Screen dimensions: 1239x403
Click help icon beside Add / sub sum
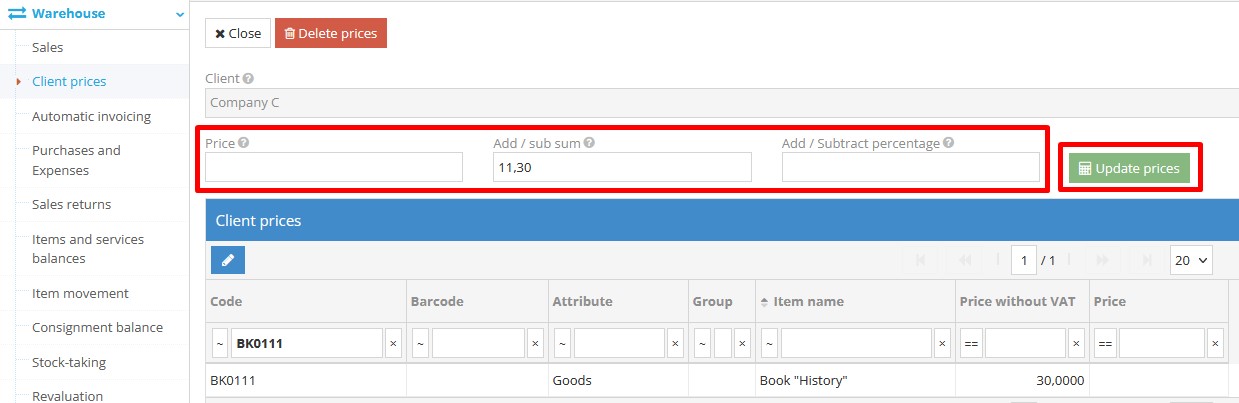(x=589, y=143)
